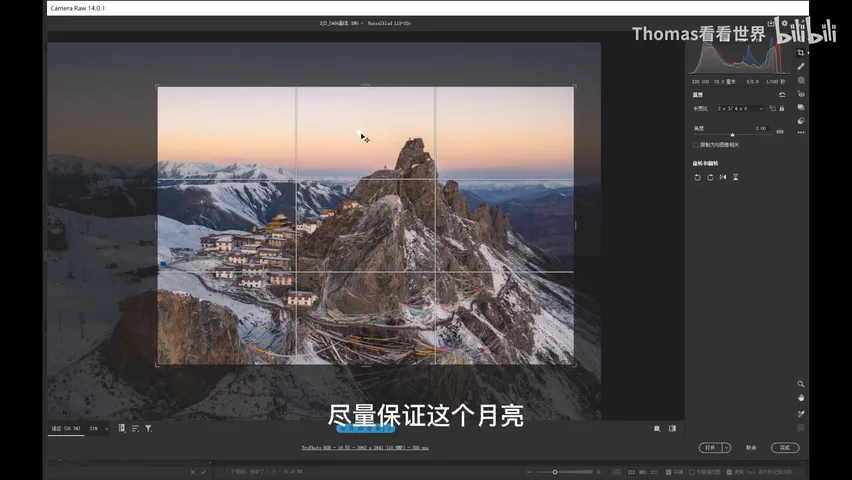Click the top crop edge handle
This screenshot has height=480, width=852.
[x=366, y=85]
